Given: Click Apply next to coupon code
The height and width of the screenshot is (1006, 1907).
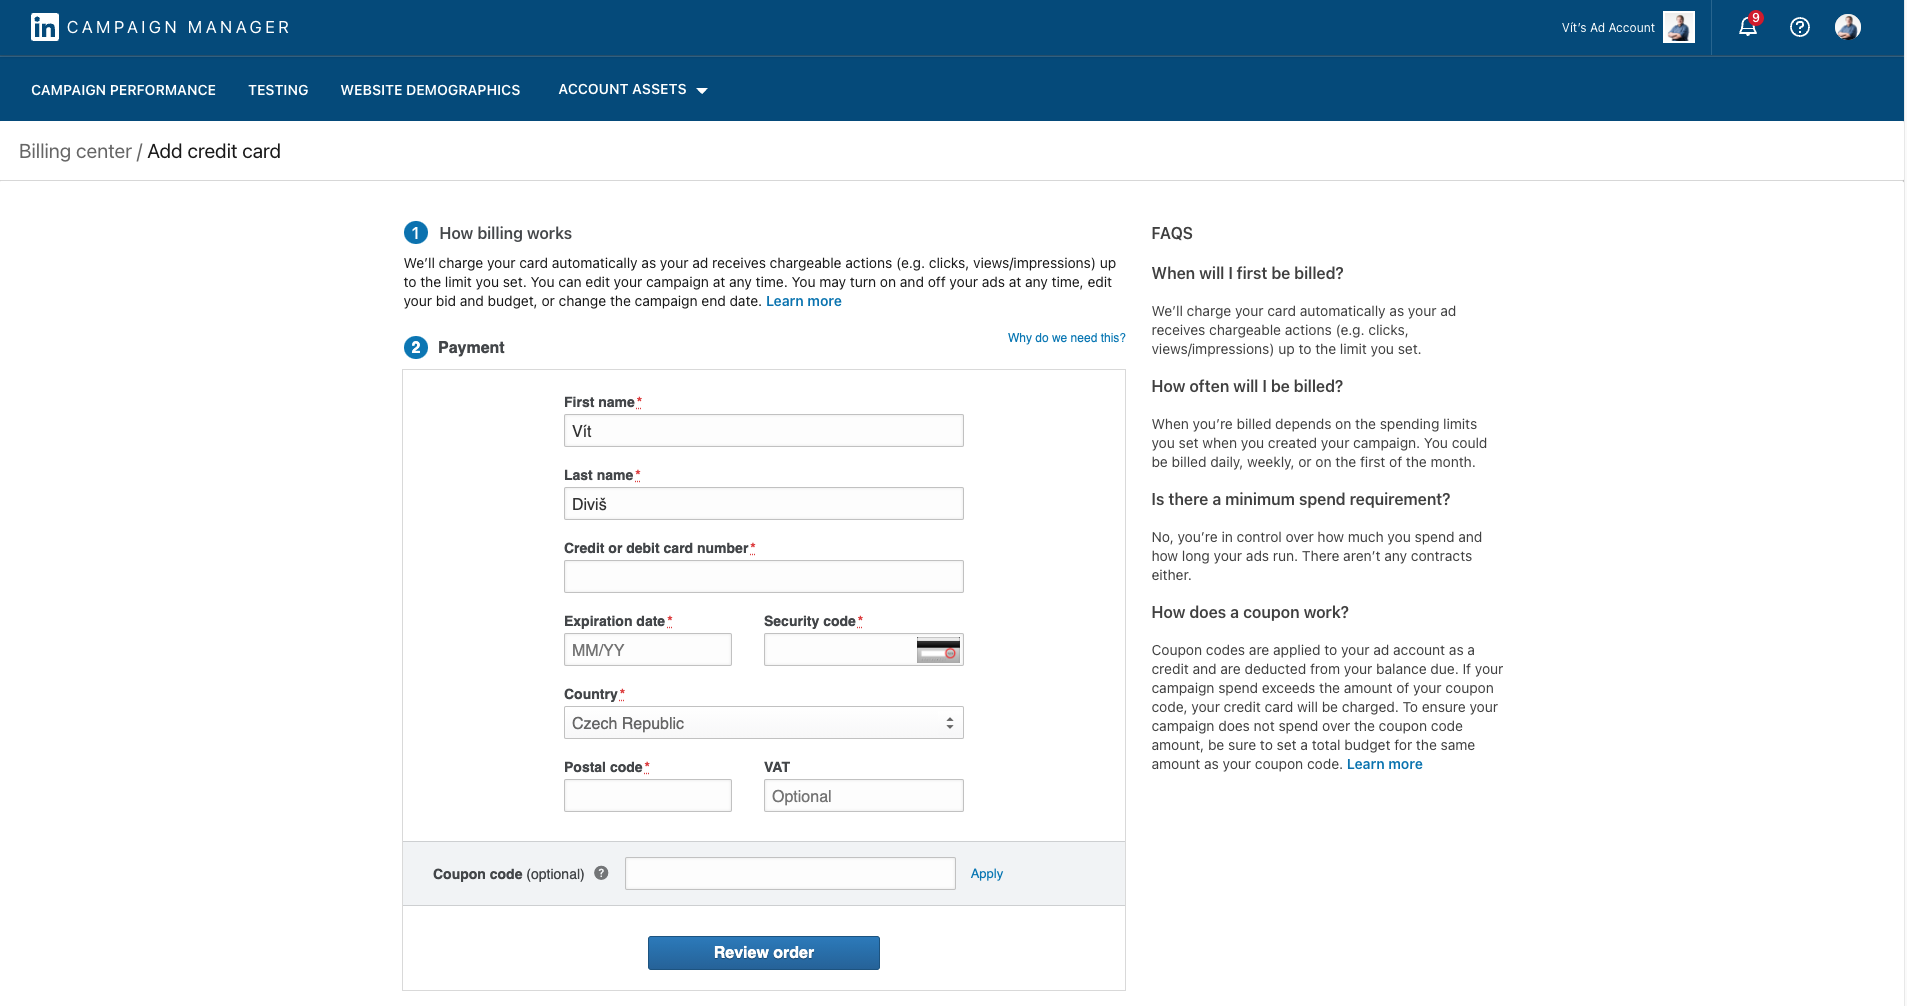Looking at the screenshot, I should click(986, 874).
